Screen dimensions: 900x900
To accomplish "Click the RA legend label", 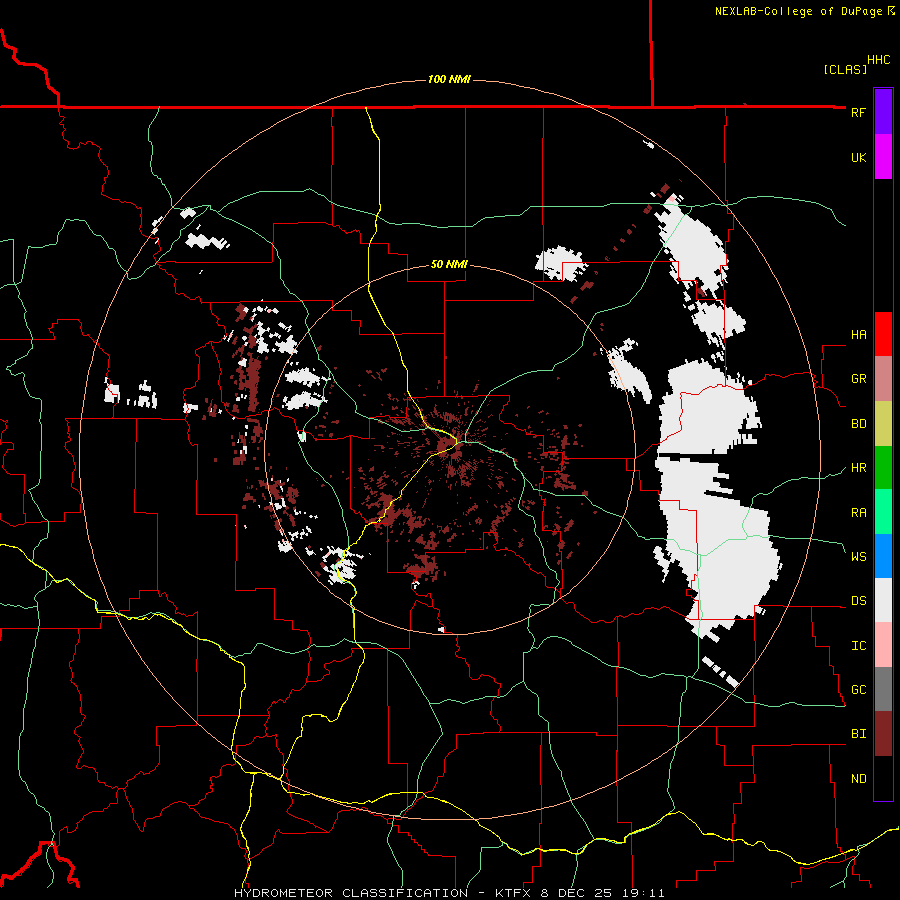I will 858,513.
